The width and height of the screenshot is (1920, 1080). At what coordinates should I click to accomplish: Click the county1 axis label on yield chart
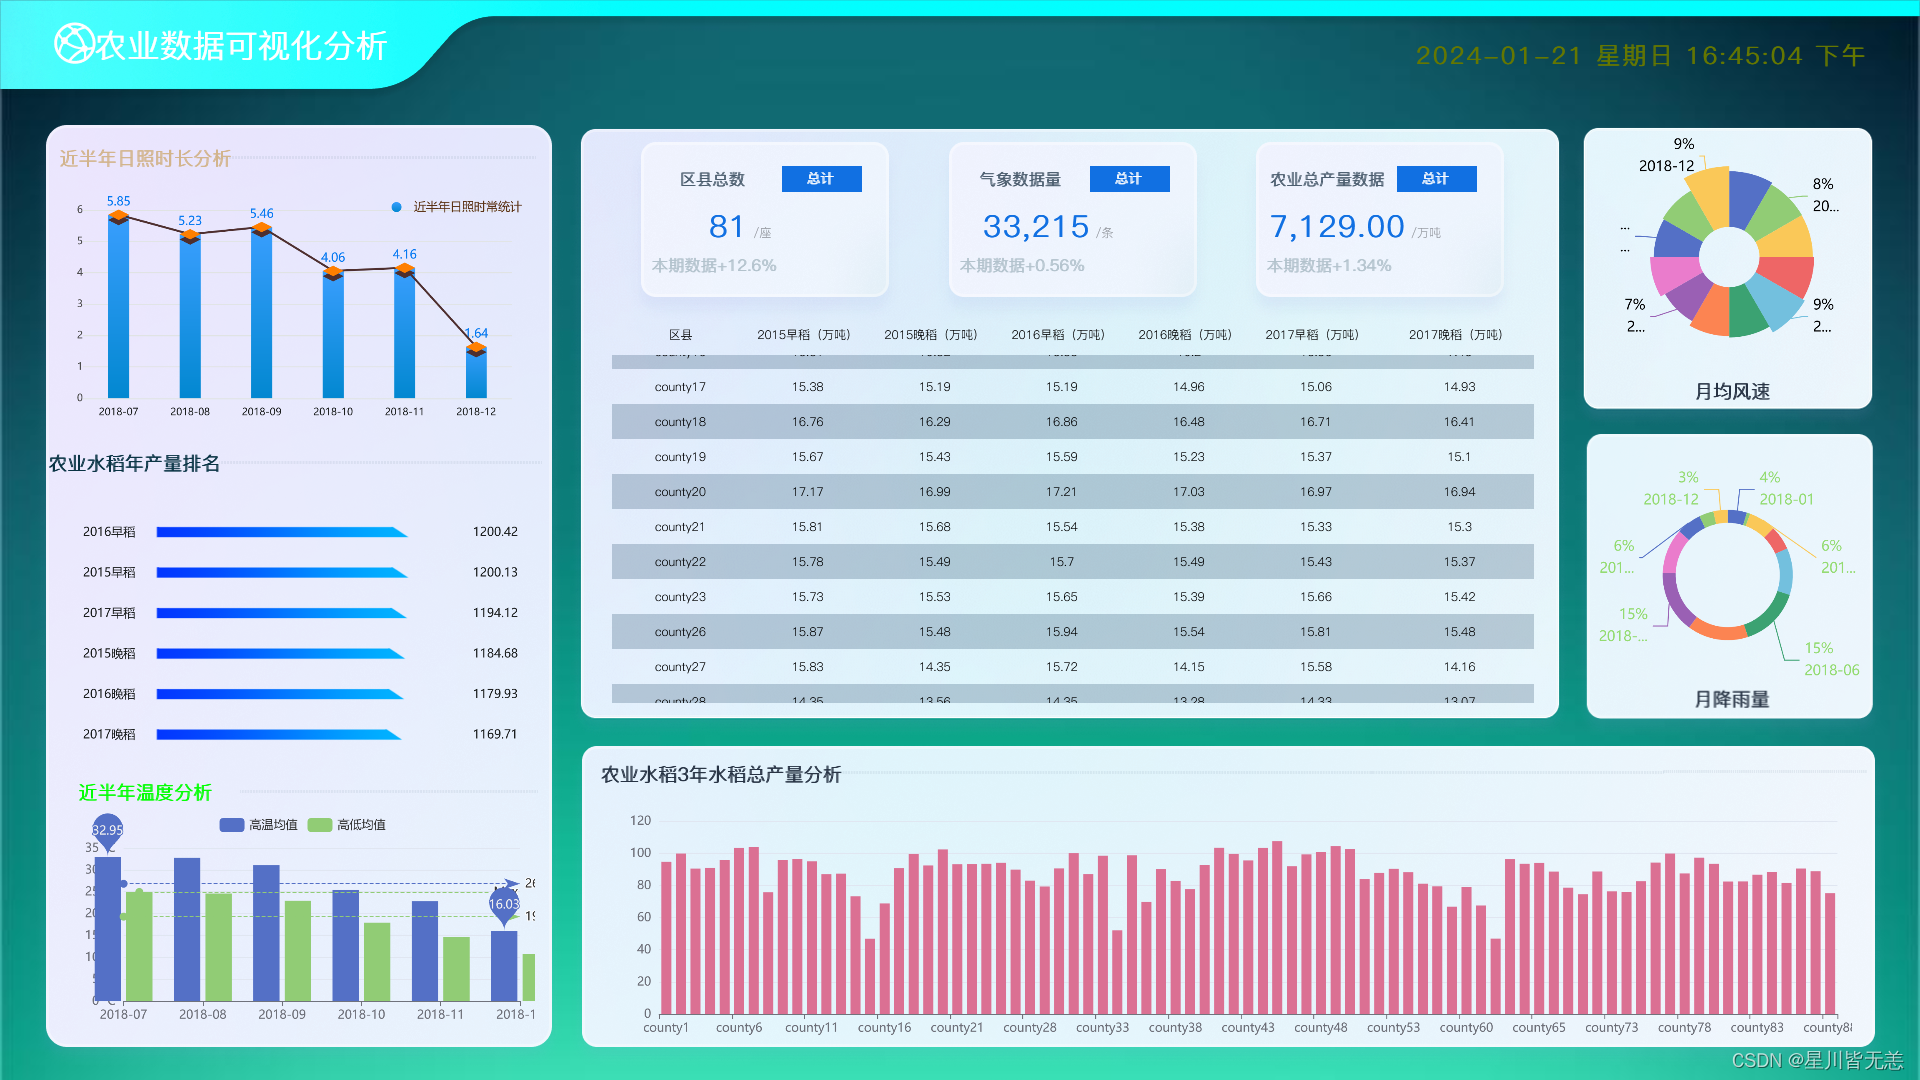point(665,1028)
